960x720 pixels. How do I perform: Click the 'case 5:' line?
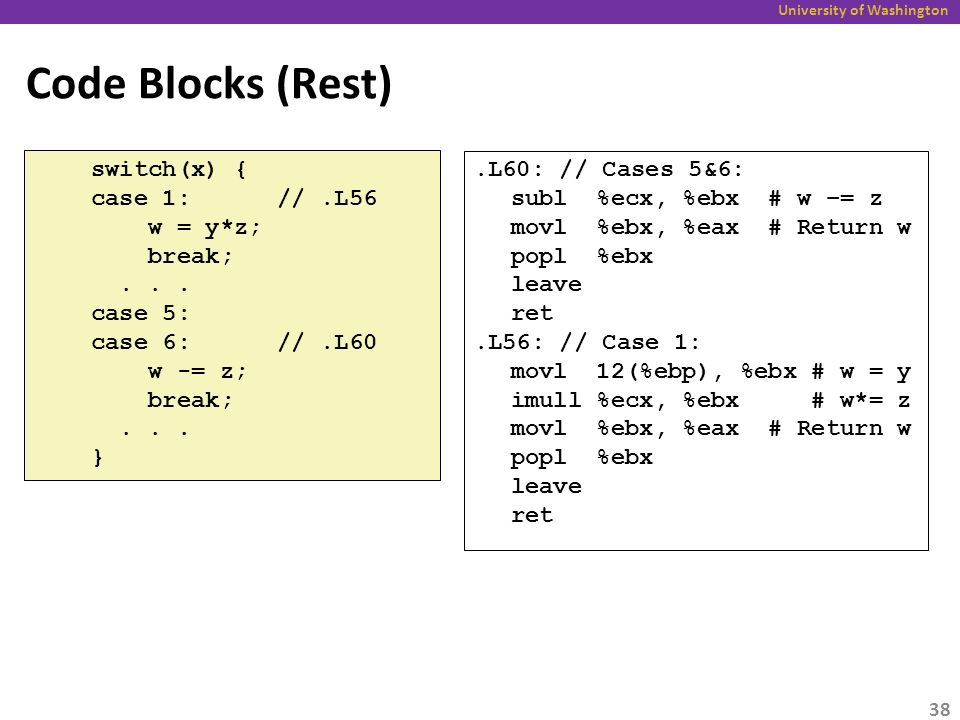coord(140,313)
